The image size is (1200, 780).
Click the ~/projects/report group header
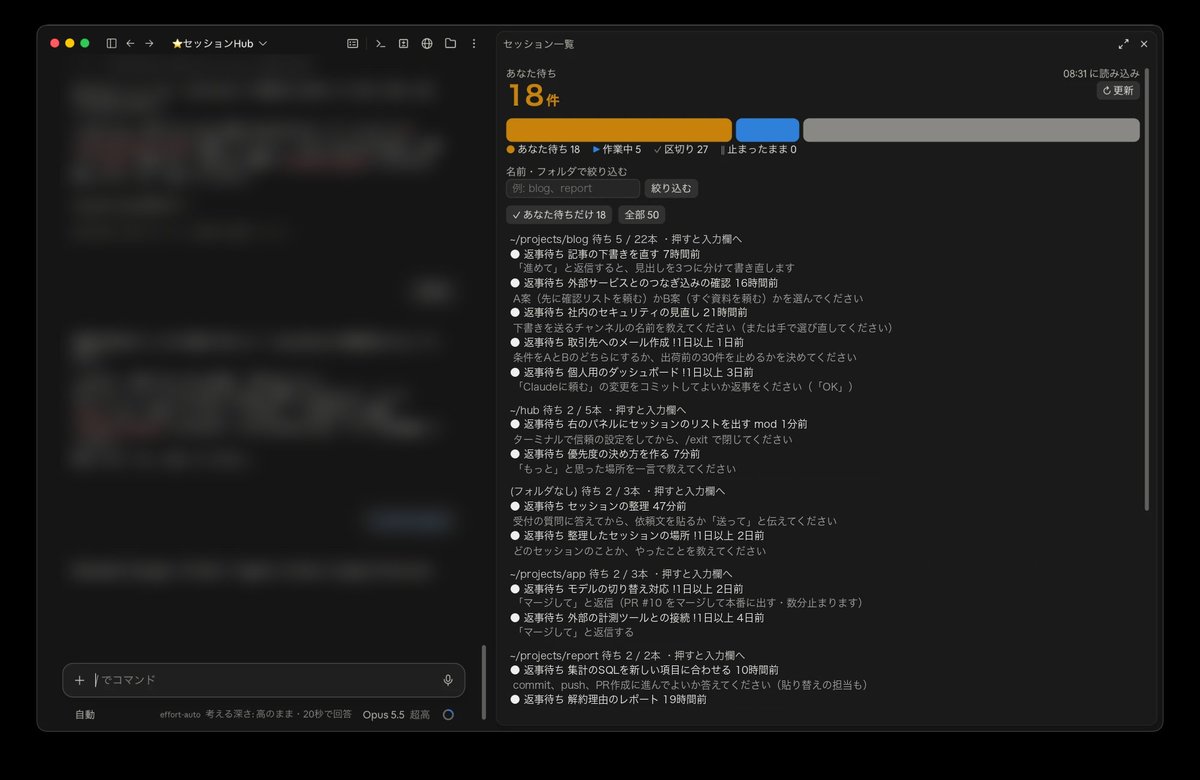pos(627,655)
